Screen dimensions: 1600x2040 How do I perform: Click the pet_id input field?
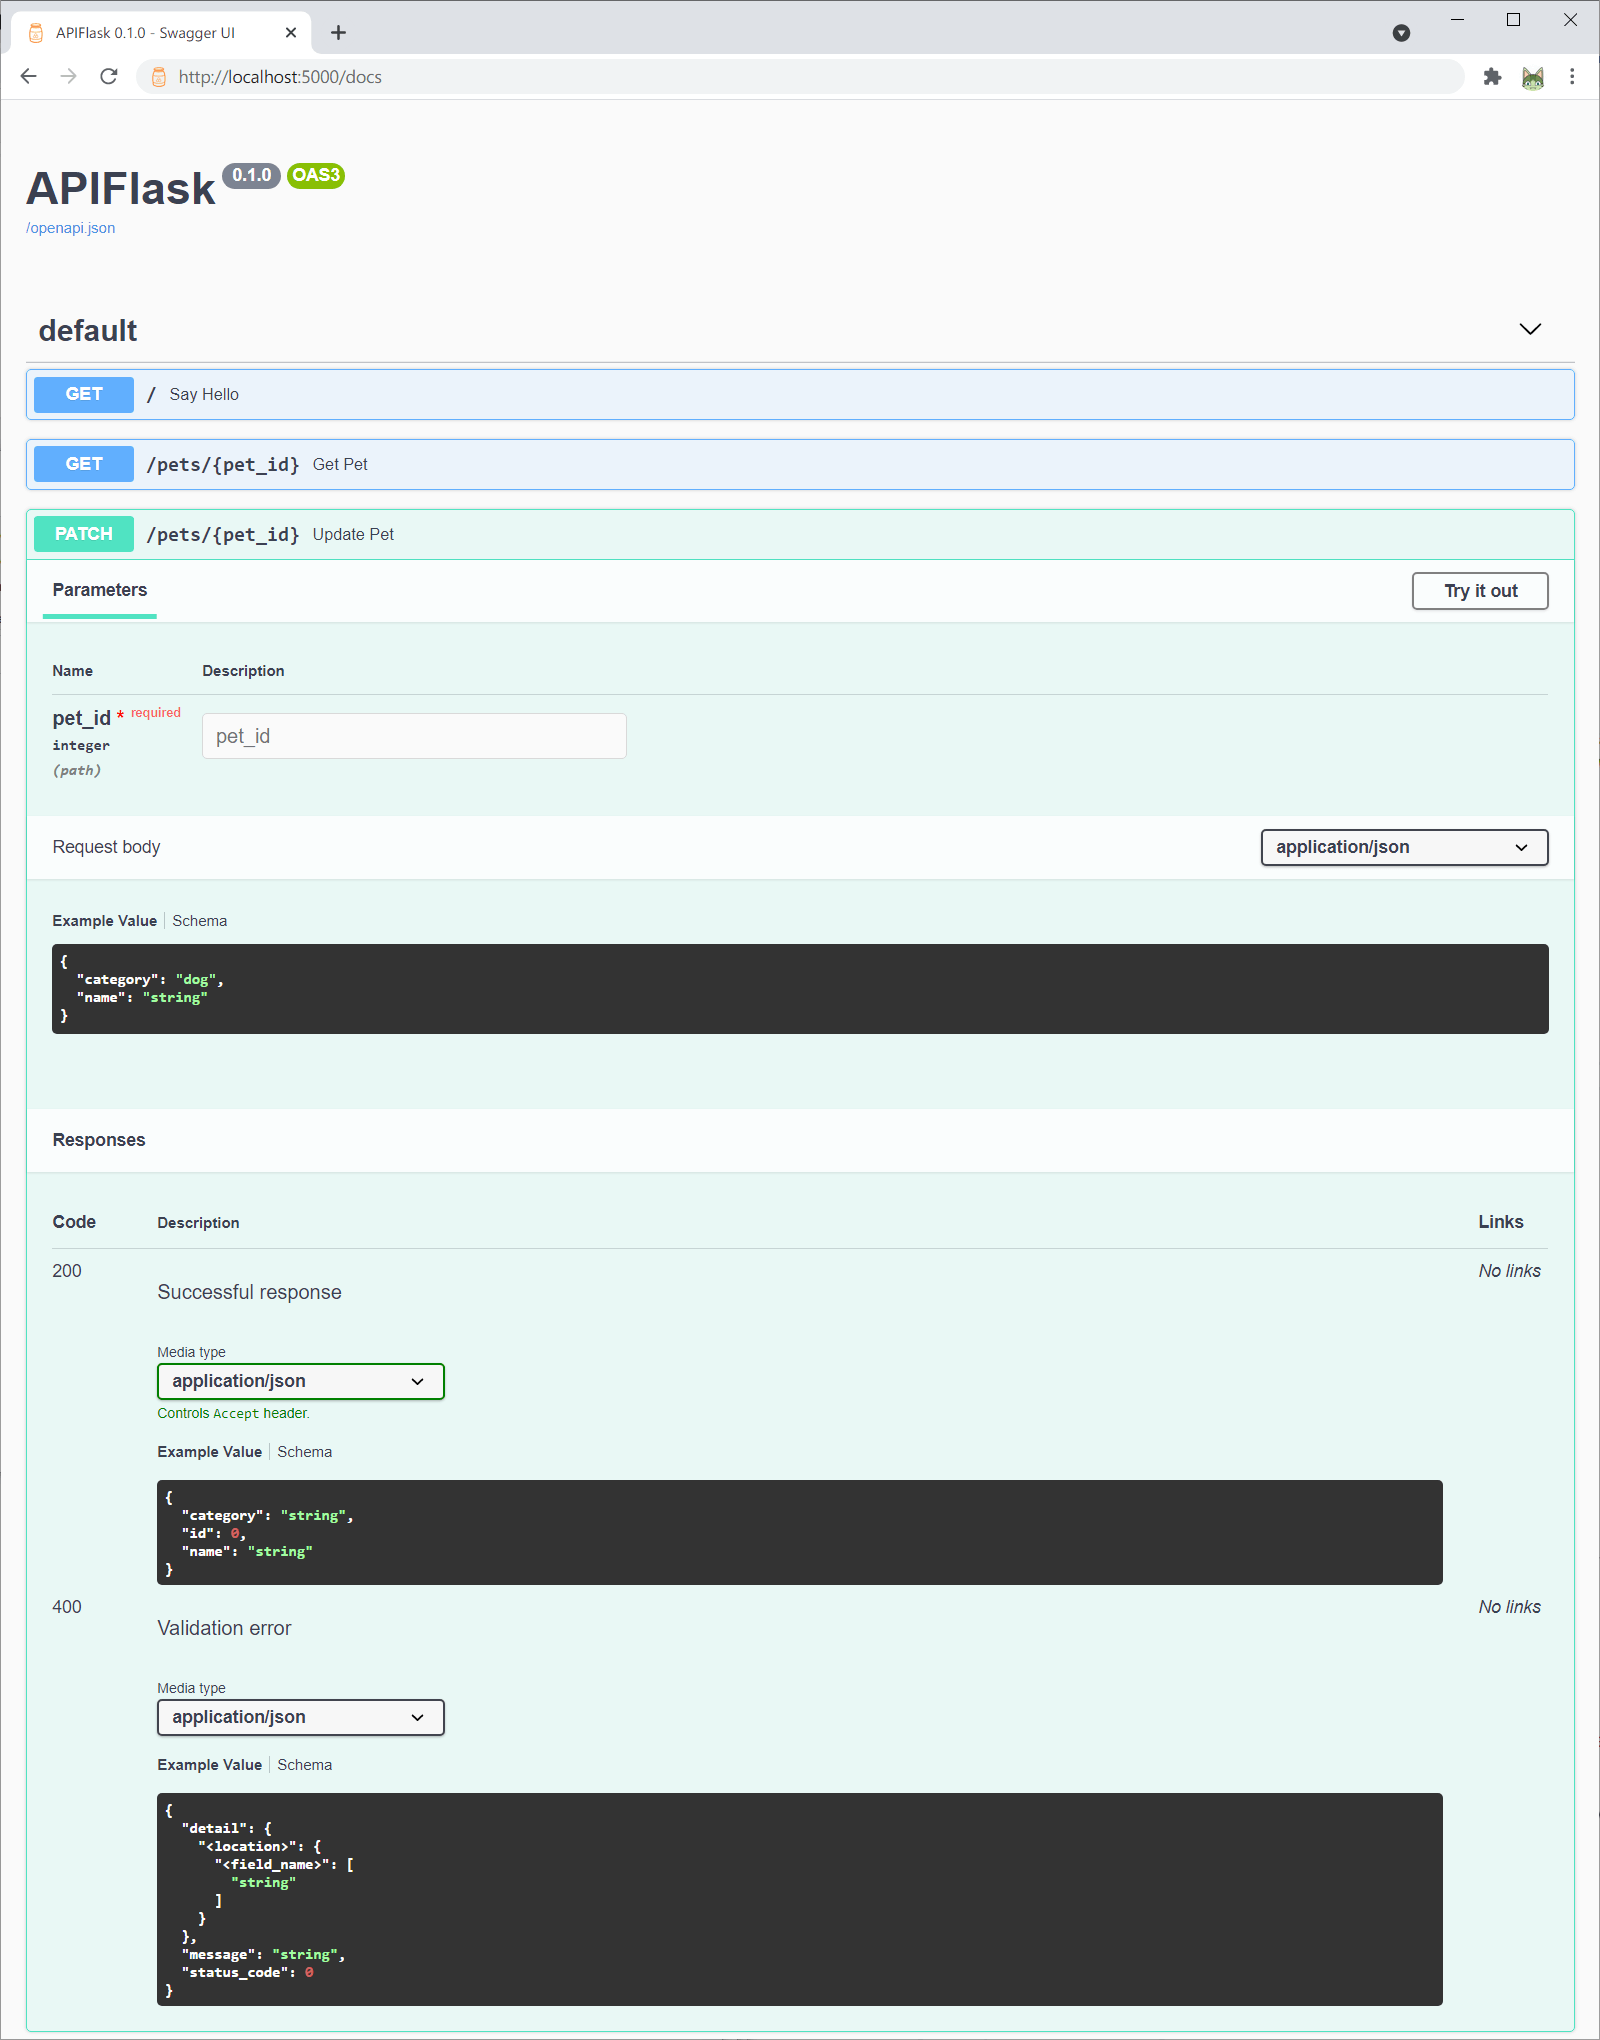pyautogui.click(x=413, y=735)
